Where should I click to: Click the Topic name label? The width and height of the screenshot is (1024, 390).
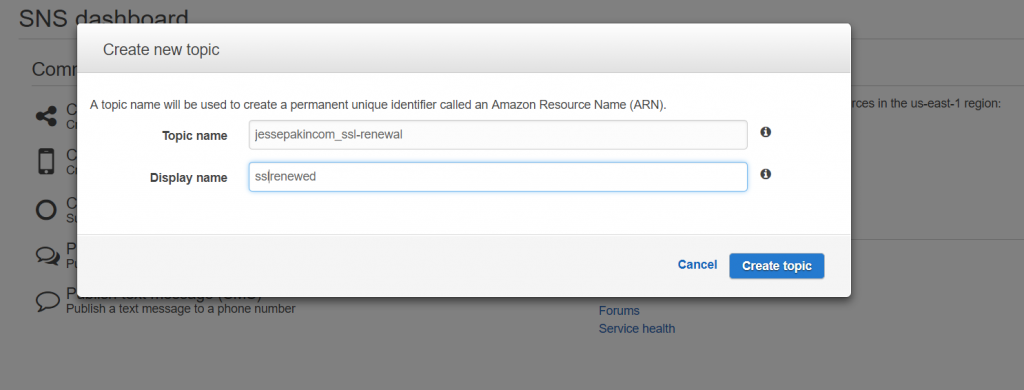point(195,136)
